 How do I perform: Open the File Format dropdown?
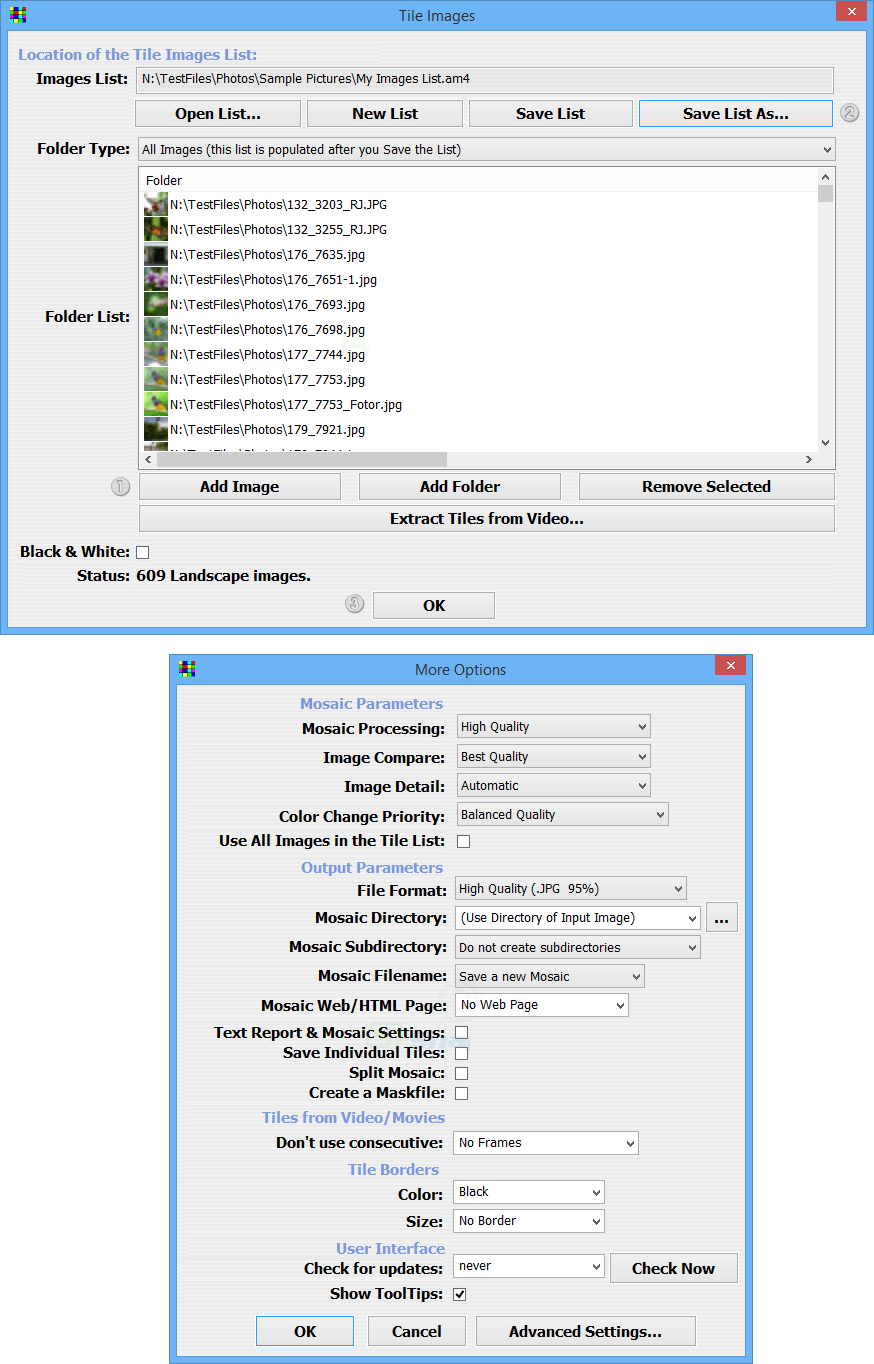click(x=571, y=888)
